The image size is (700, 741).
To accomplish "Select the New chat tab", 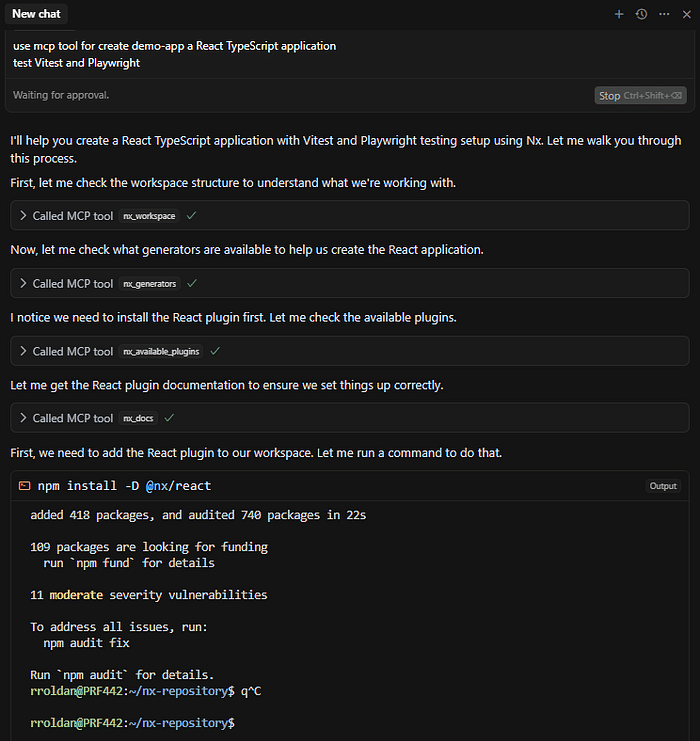I will [x=36, y=14].
